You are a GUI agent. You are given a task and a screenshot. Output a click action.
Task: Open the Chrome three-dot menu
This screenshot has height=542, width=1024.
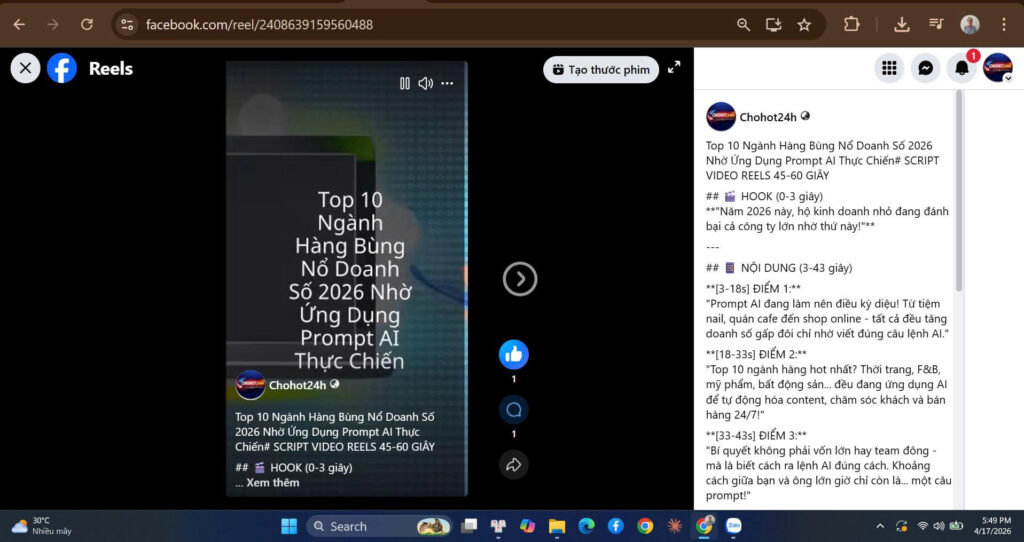[x=1004, y=25]
